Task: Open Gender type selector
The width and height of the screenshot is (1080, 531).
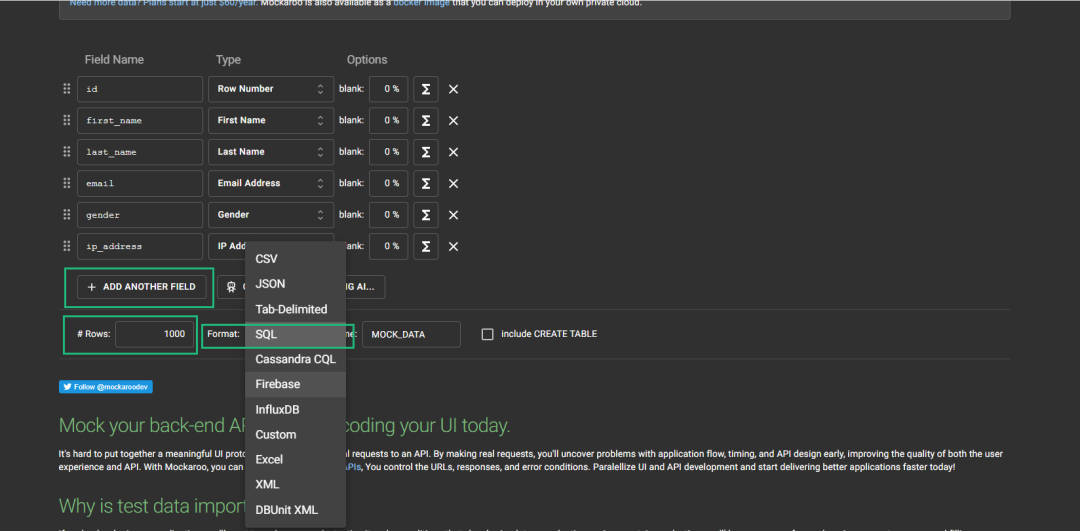Action: 271,215
